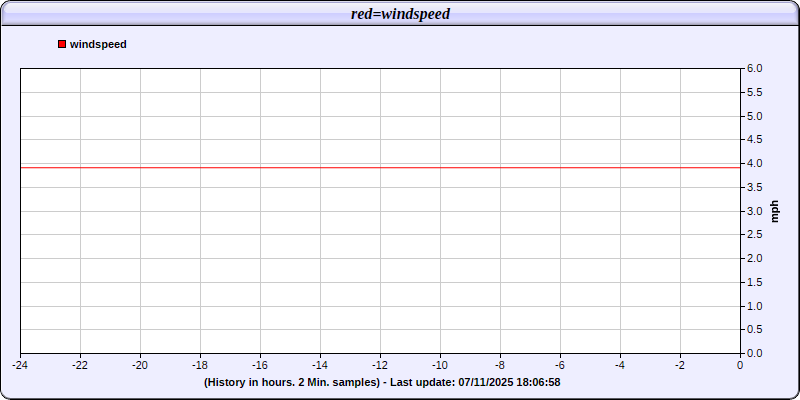Click the -24 hour x-axis label

click(x=20, y=366)
